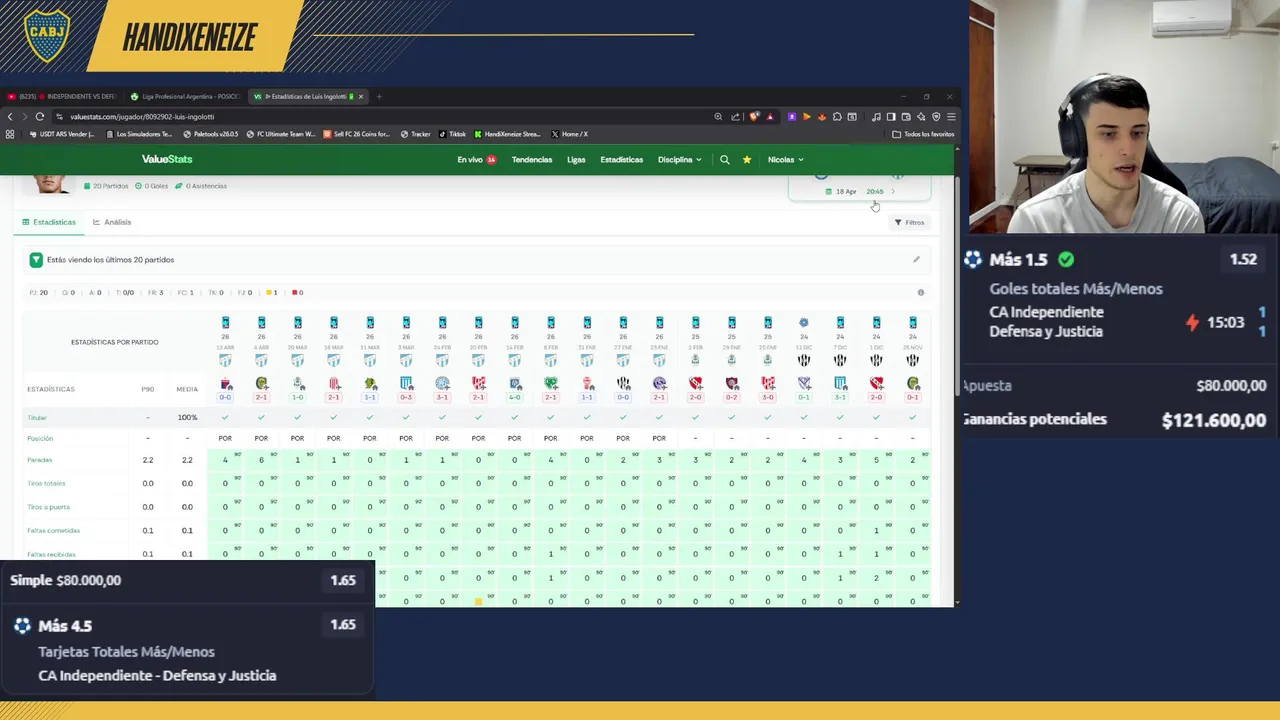Expand the Disciplina dropdown

(x=679, y=159)
